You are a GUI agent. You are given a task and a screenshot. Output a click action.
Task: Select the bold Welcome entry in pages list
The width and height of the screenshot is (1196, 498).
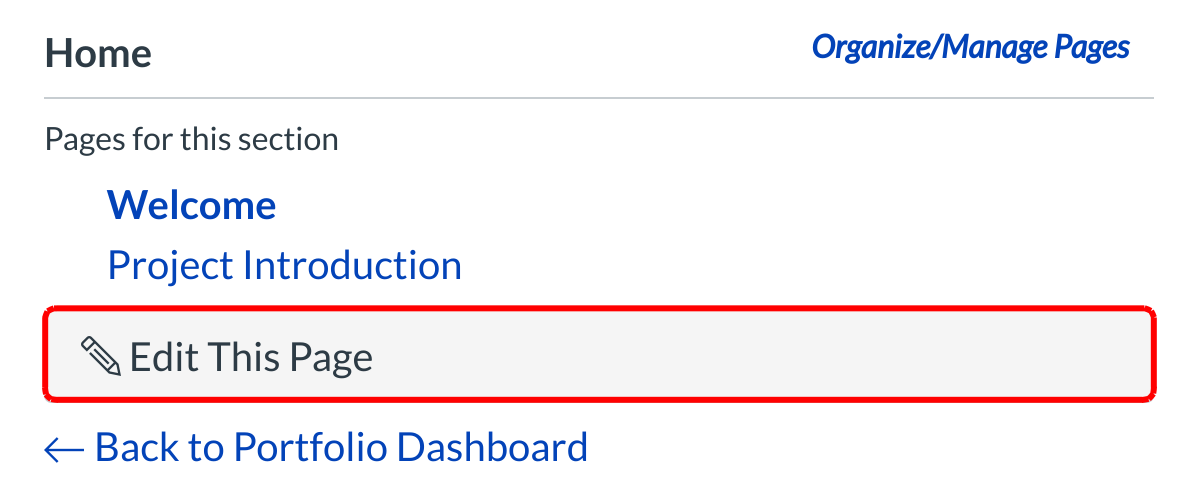tap(191, 205)
